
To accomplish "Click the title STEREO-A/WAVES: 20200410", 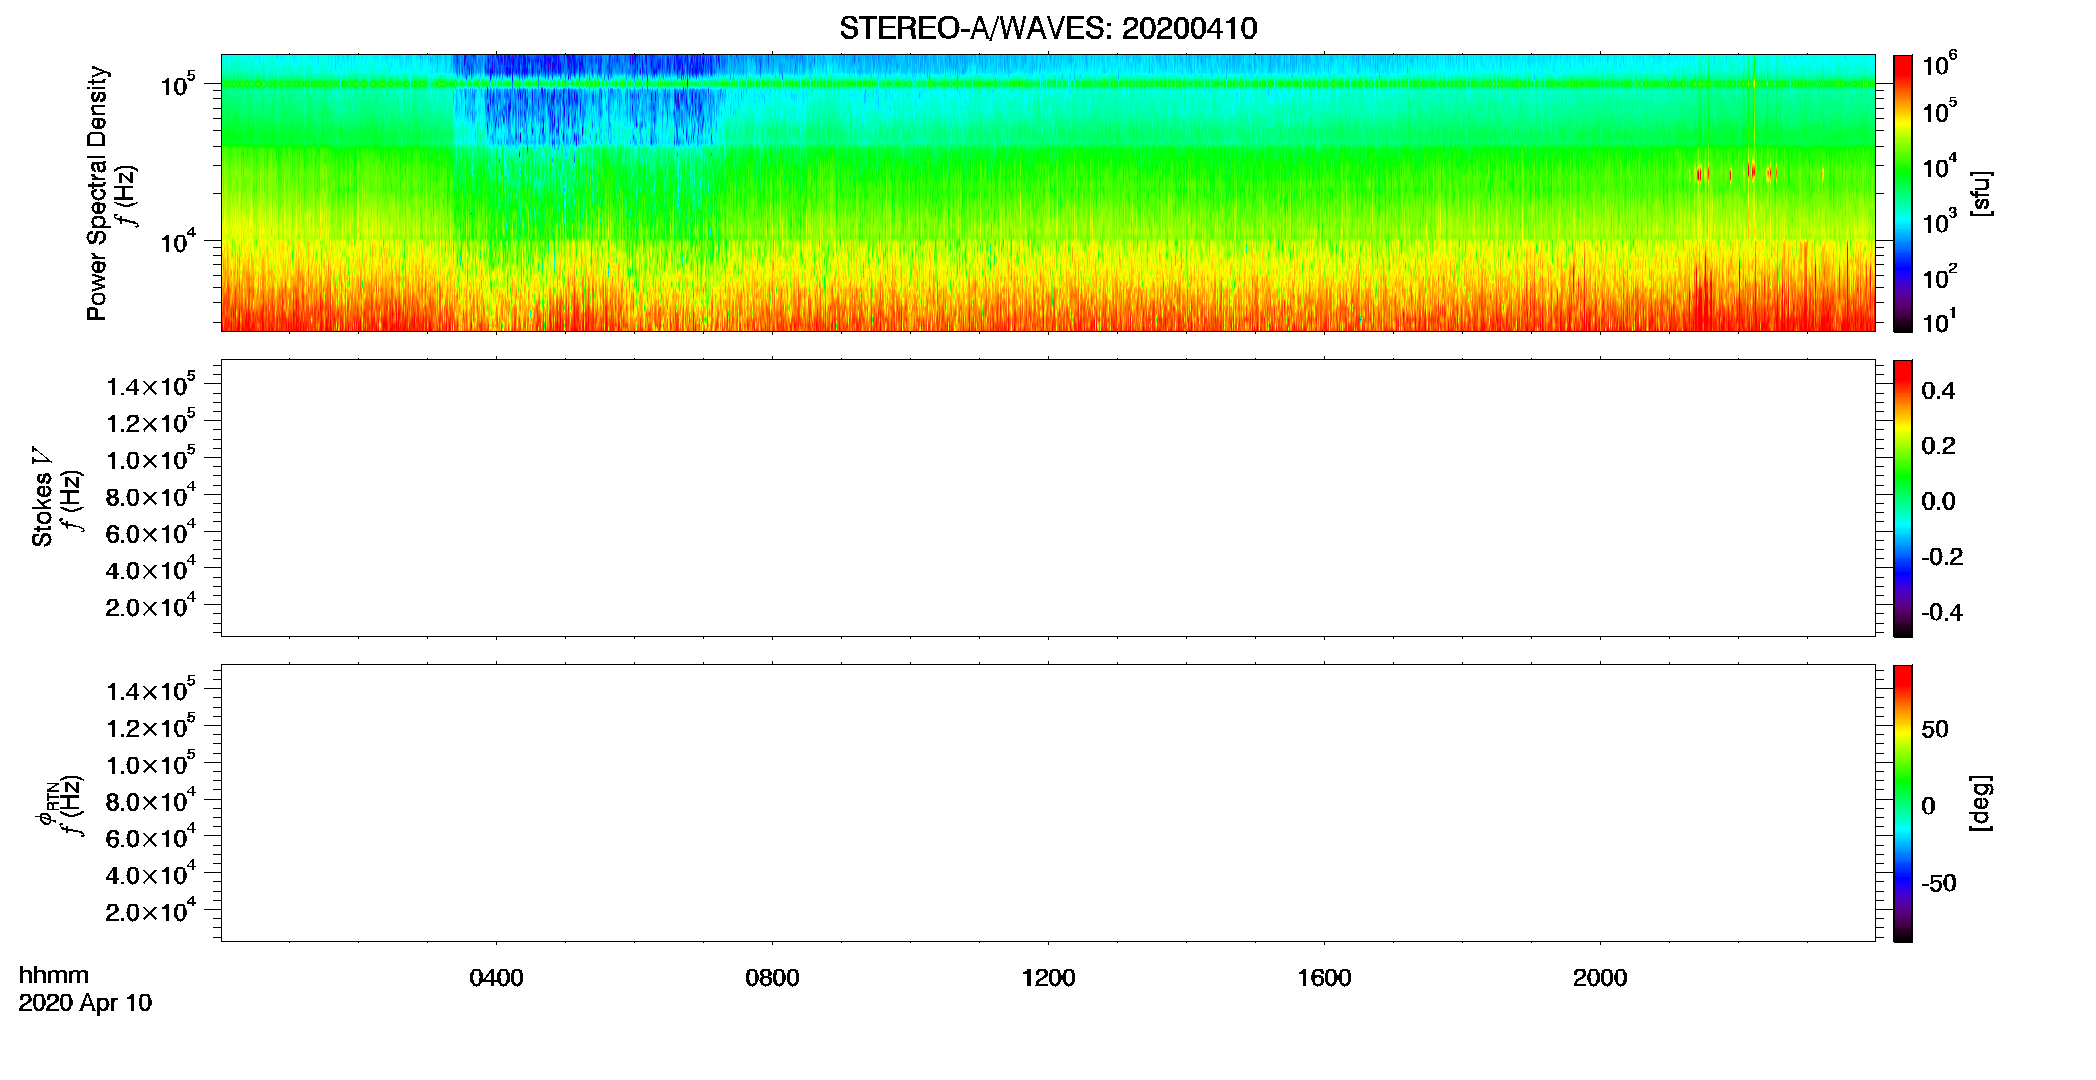I will tap(1048, 28).
